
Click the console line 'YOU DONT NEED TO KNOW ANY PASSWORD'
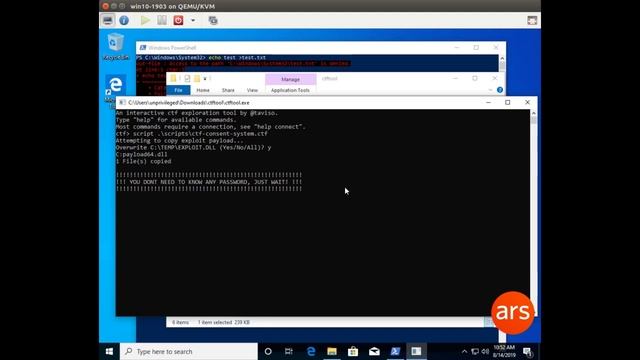pos(209,182)
